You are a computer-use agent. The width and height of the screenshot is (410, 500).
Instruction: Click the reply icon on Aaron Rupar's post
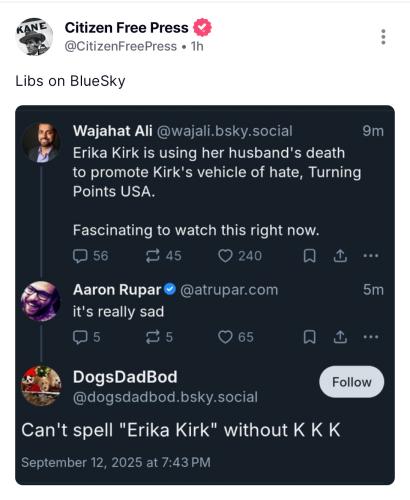click(x=80, y=337)
